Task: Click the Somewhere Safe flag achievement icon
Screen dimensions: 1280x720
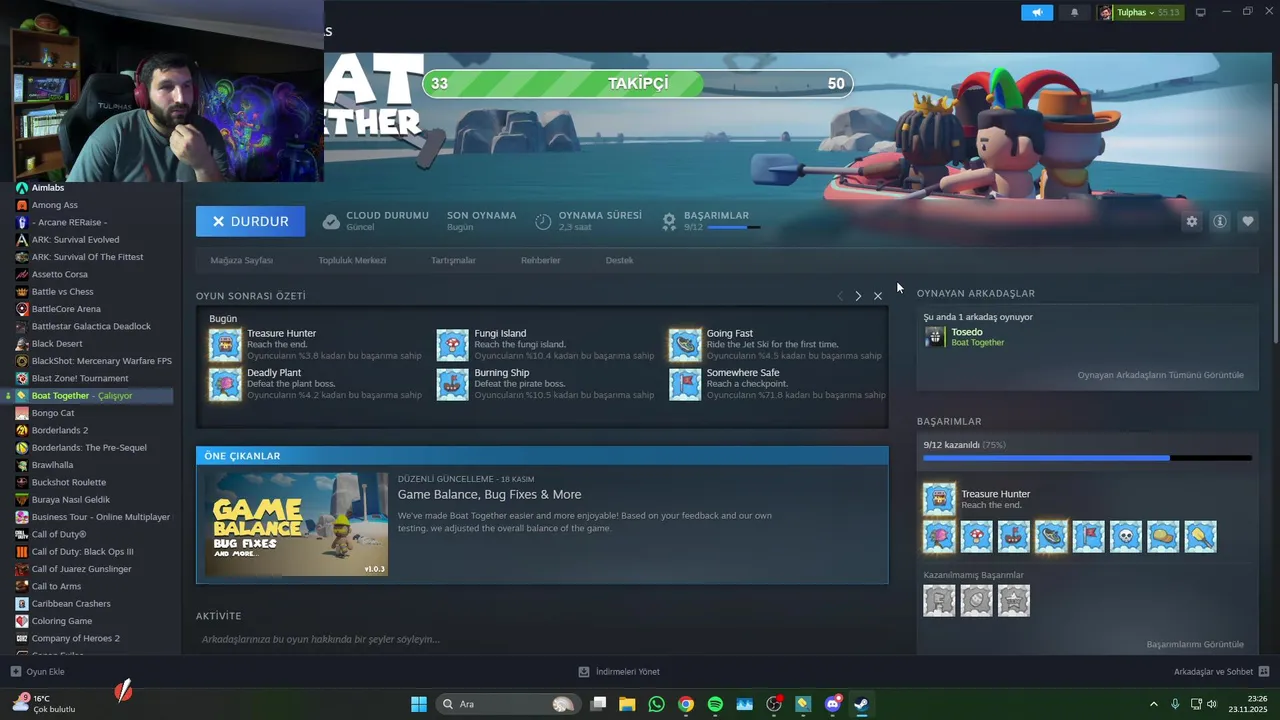Action: 685,384
